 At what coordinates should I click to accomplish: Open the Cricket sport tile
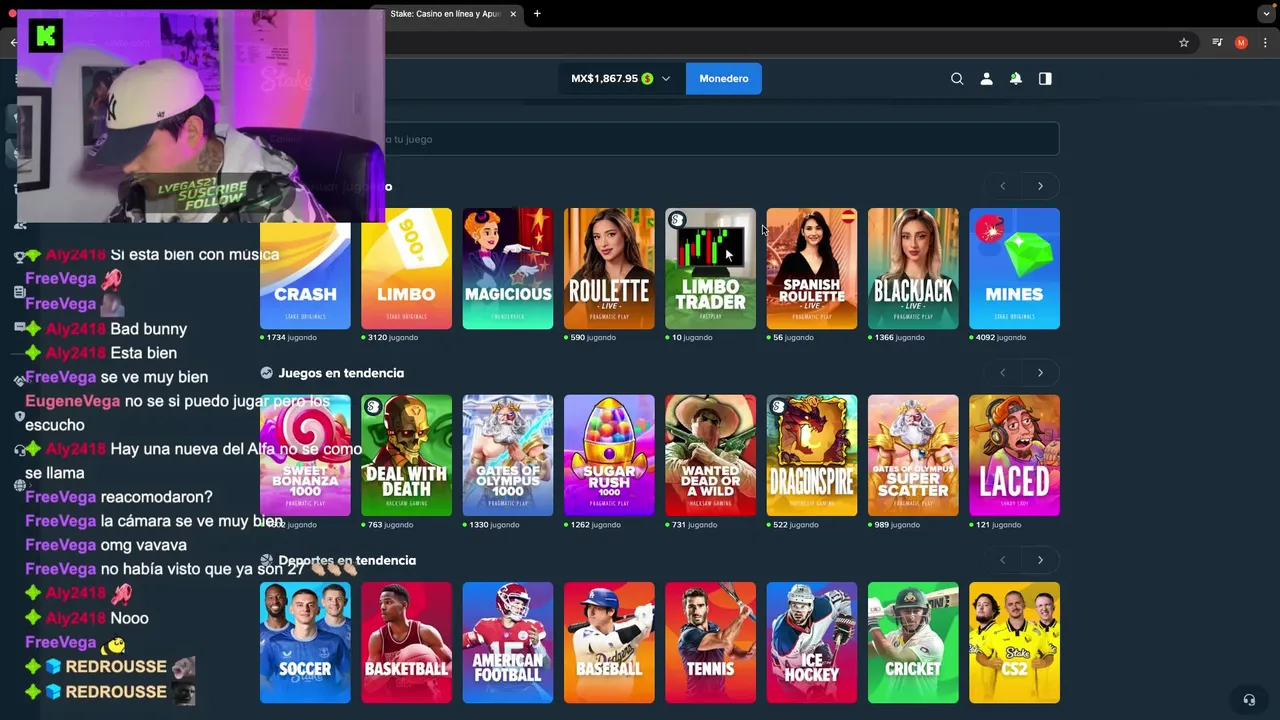pos(913,642)
